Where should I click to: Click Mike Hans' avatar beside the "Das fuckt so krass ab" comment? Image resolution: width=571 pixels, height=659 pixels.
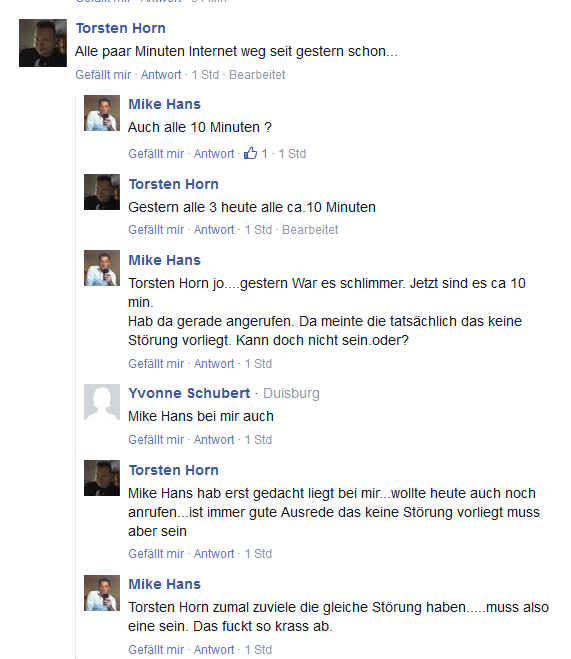point(102,593)
